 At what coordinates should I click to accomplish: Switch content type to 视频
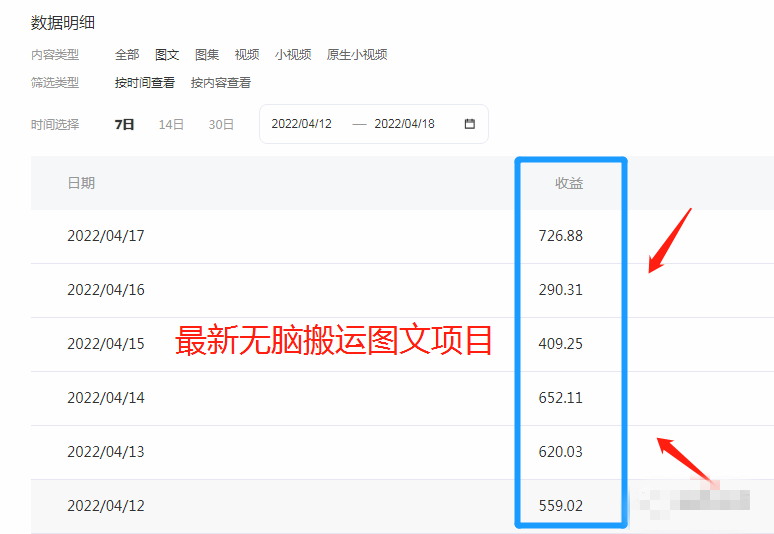pos(247,55)
